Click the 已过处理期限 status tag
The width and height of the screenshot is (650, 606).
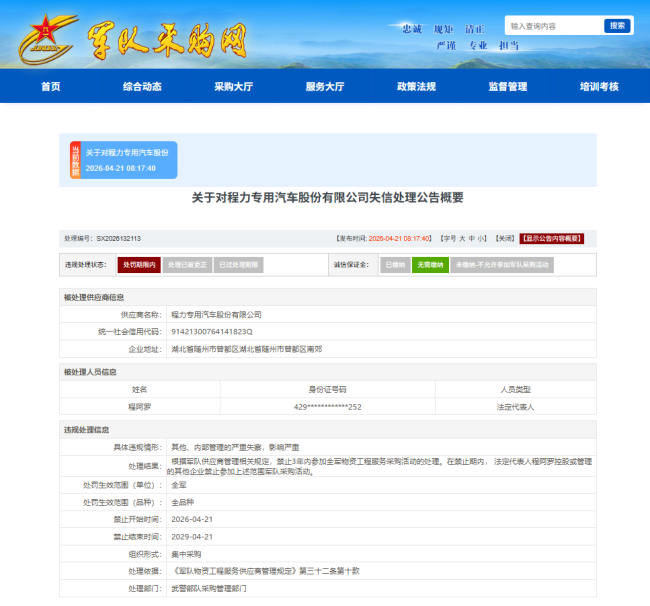click(x=239, y=265)
